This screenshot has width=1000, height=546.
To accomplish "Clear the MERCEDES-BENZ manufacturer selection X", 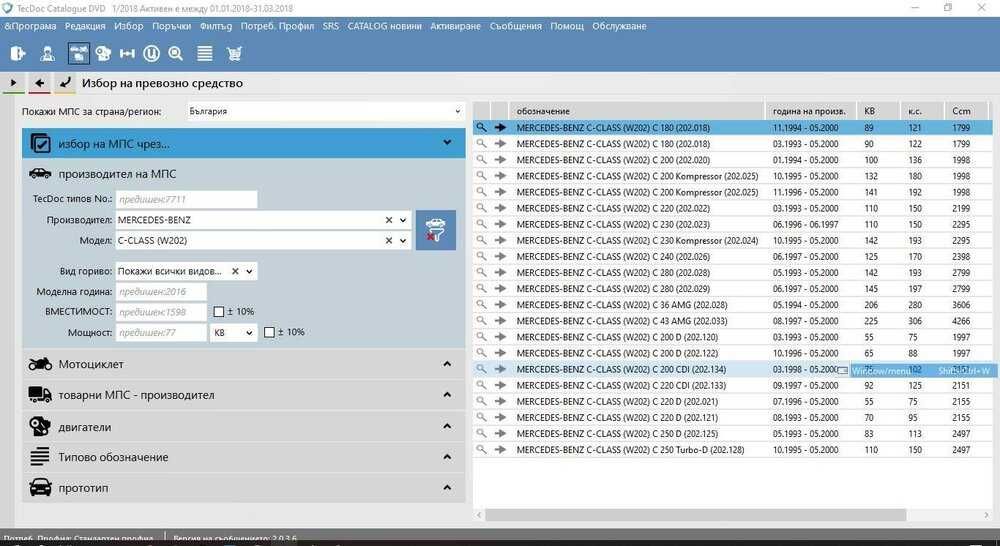I will 389,220.
